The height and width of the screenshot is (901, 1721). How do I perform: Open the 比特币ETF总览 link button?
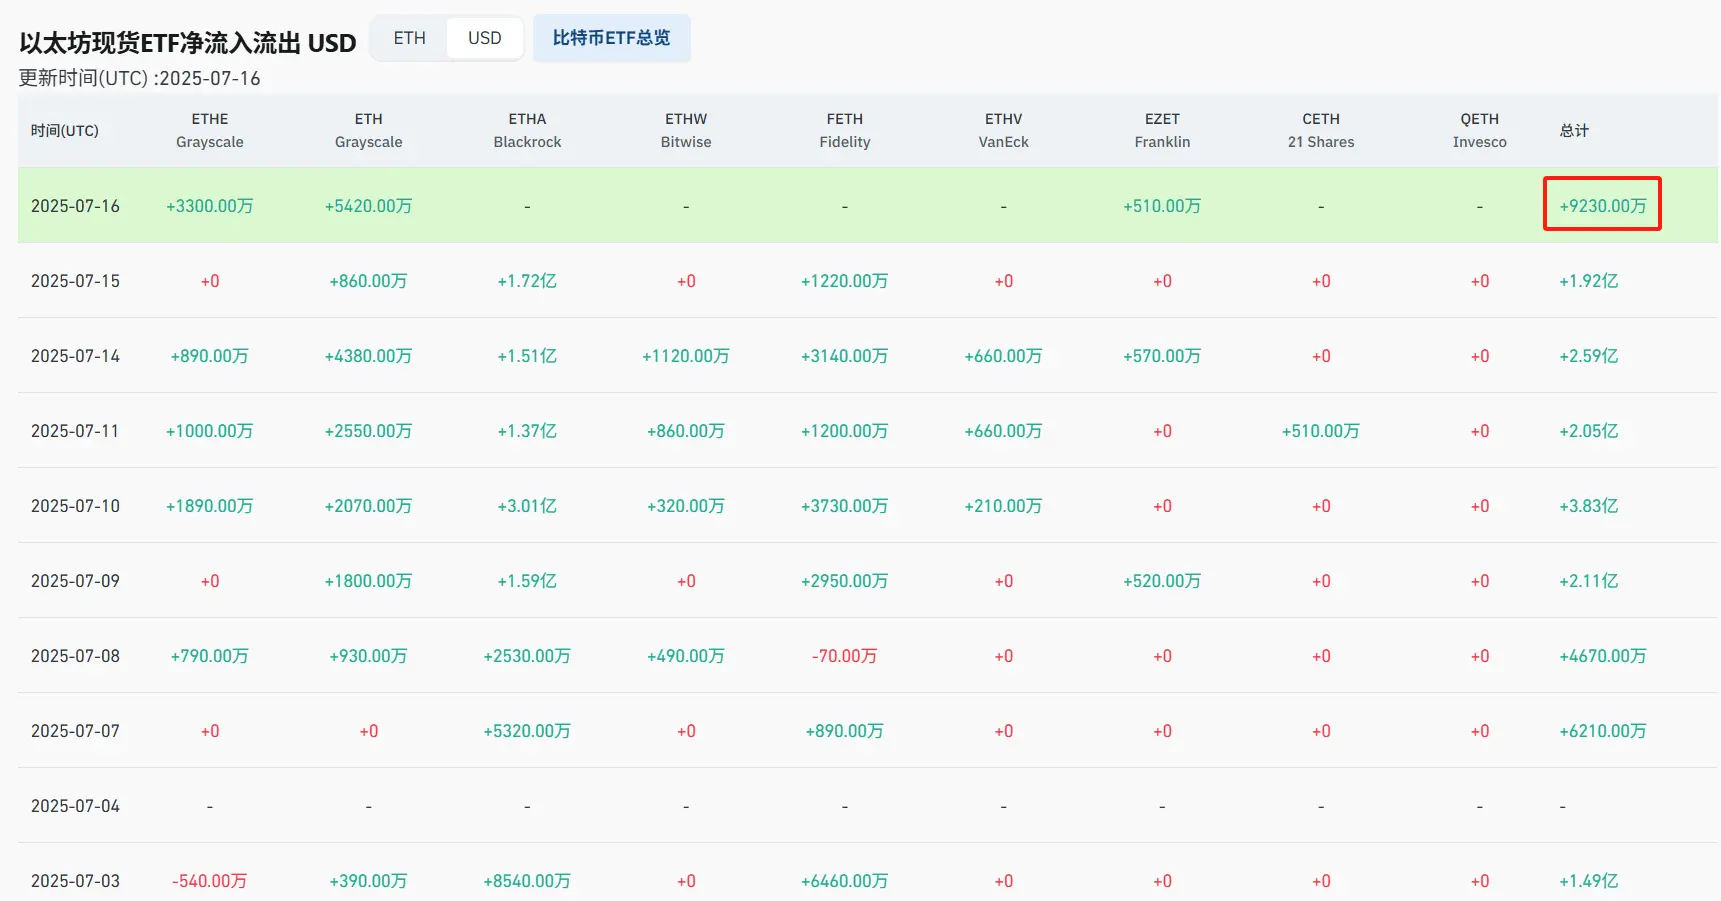[x=612, y=38]
